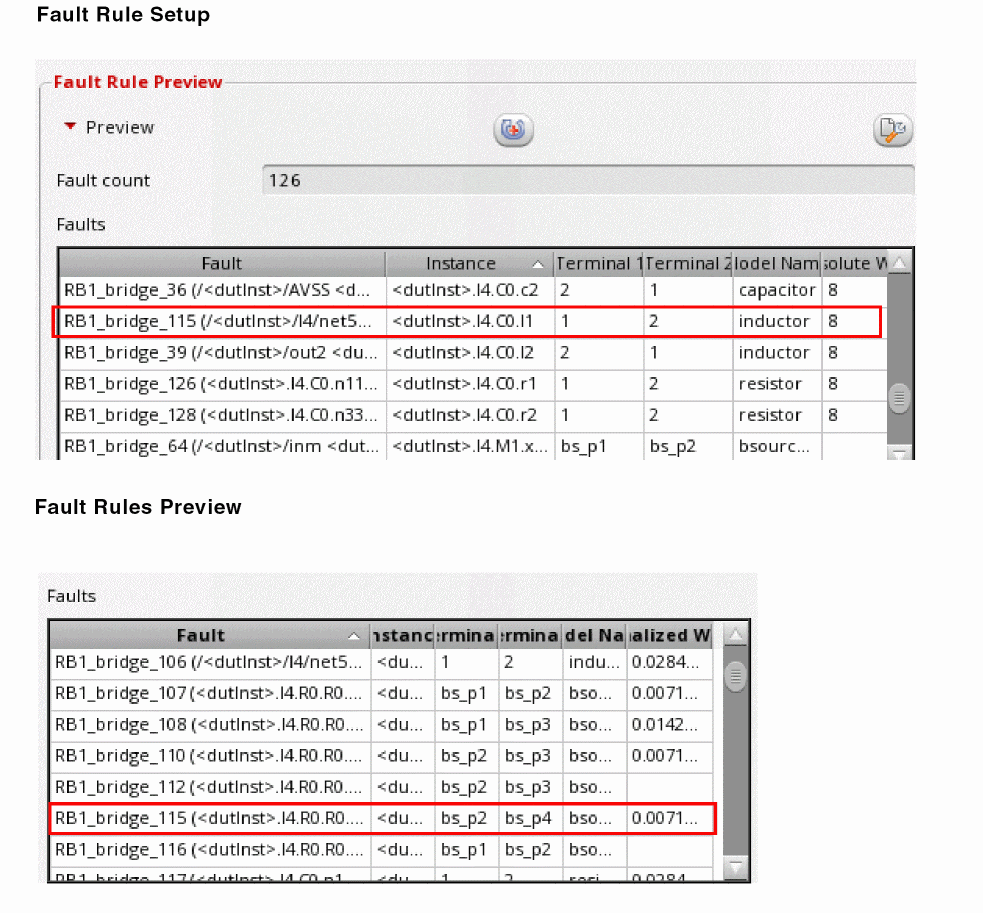
Task: Select the RB1_bridge_64 fault row
Action: coord(473,446)
